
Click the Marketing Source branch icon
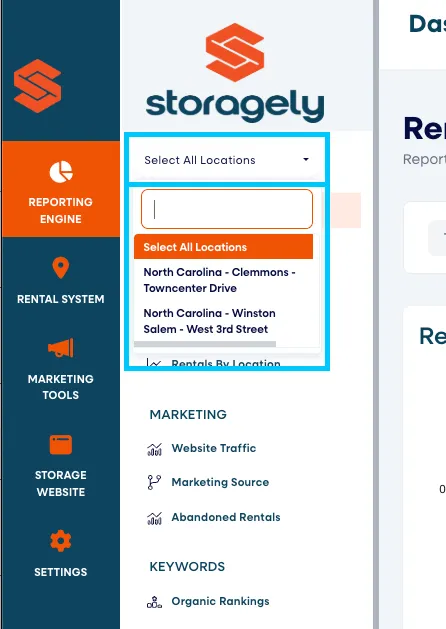(x=154, y=482)
